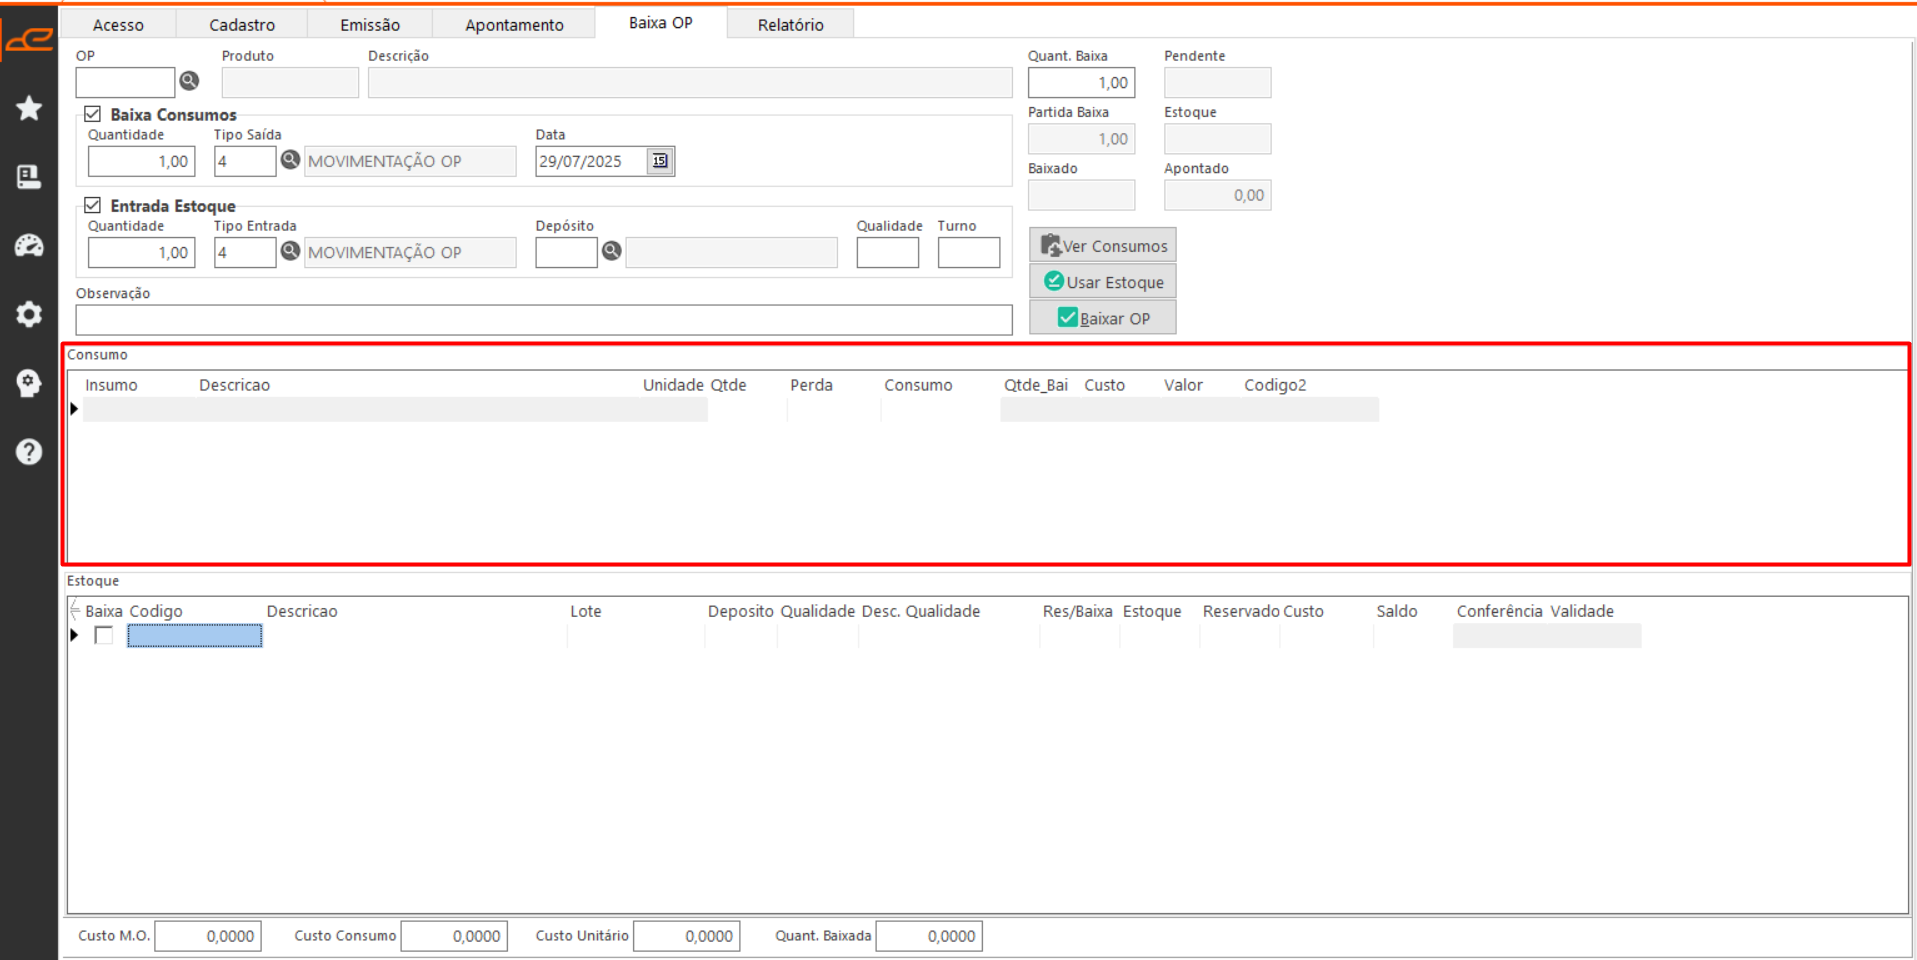The height and width of the screenshot is (960, 1917).
Task: Click the Estoque grid row indicator arrow
Action: coord(75,635)
